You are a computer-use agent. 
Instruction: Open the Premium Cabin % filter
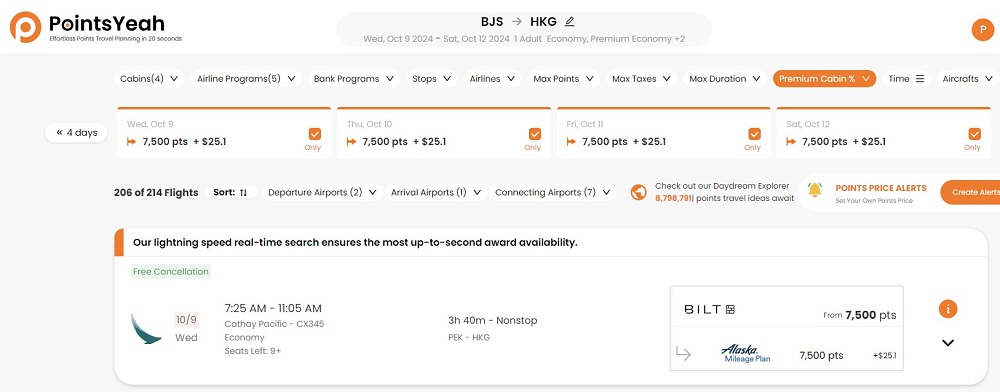[x=824, y=79]
